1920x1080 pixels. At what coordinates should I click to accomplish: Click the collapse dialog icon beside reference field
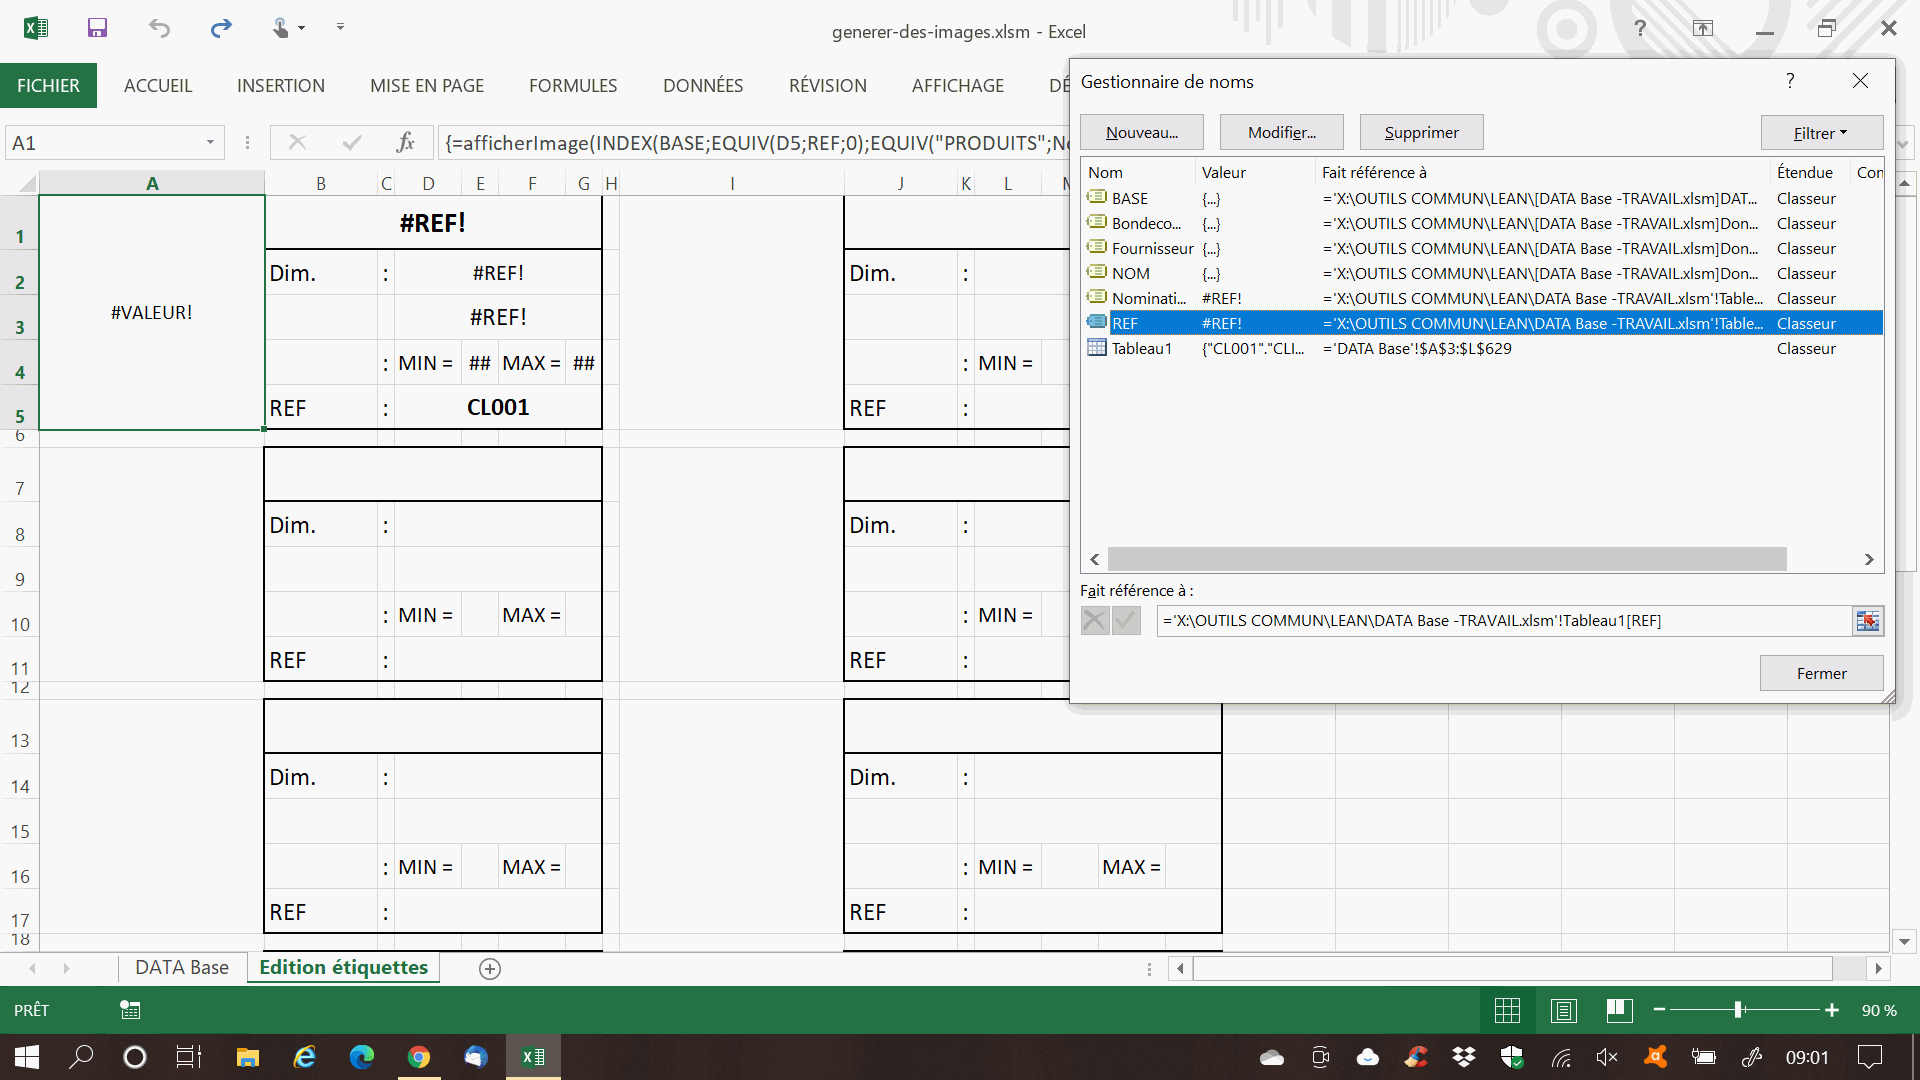pyautogui.click(x=1867, y=621)
